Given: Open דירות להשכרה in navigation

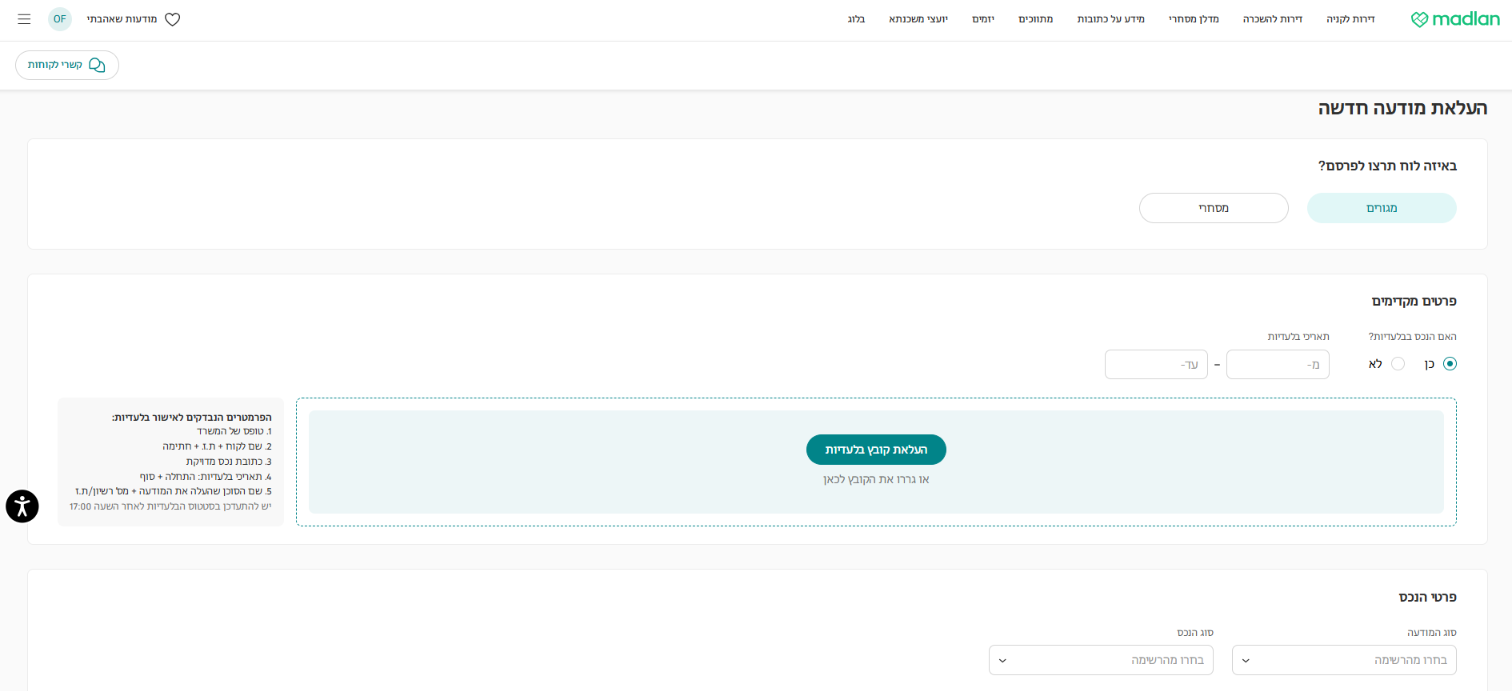Looking at the screenshot, I should (x=1272, y=19).
